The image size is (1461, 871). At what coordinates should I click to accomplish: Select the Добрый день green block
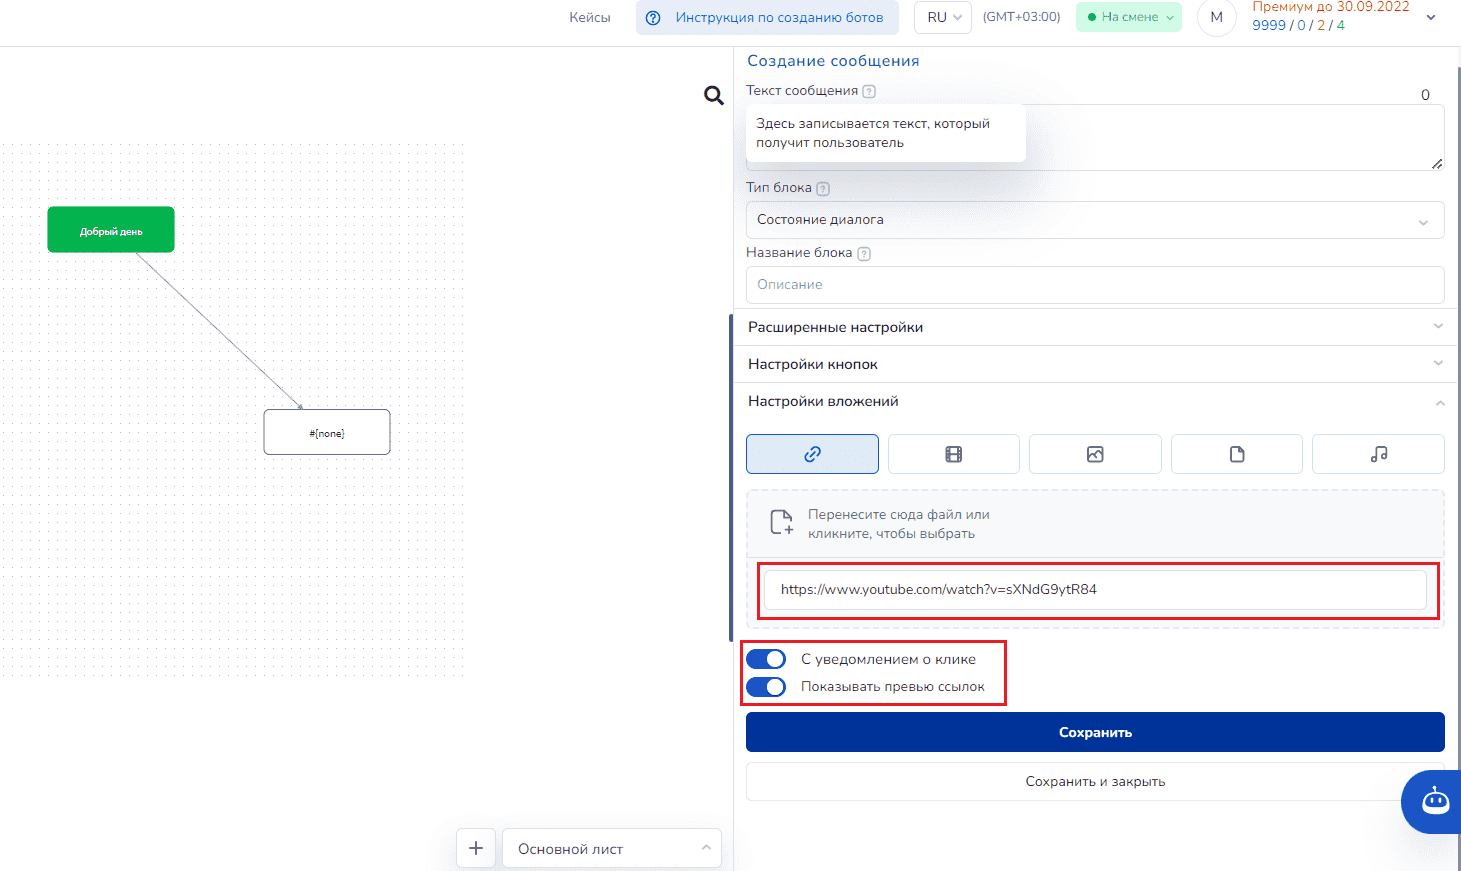coord(111,230)
